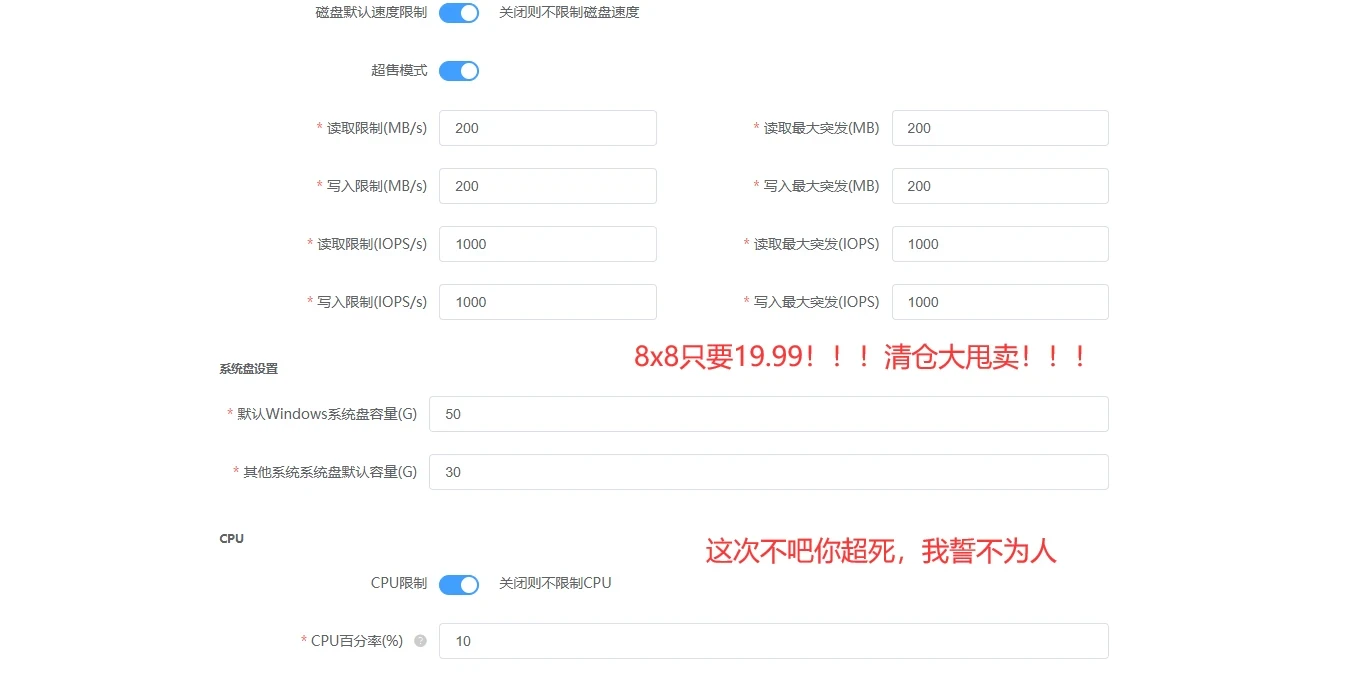Disable the 磁盘默认速度限制 toggle switch
Image resolution: width=1363 pixels, height=679 pixels.
coord(458,13)
